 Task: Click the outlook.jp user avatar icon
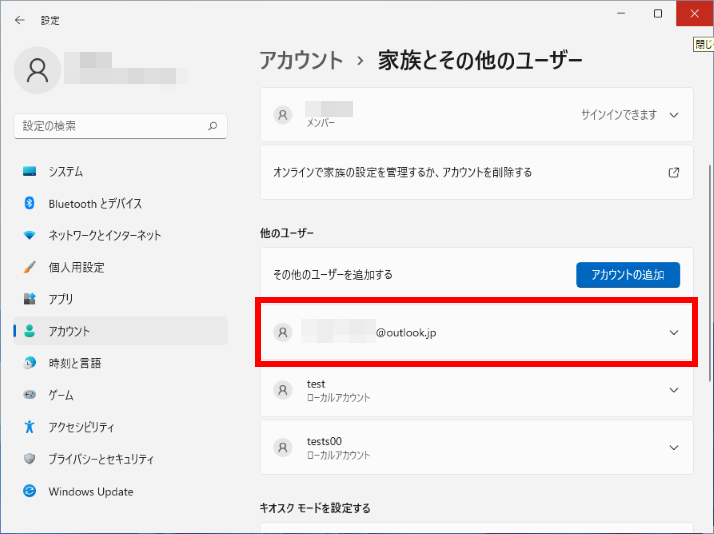(x=283, y=332)
